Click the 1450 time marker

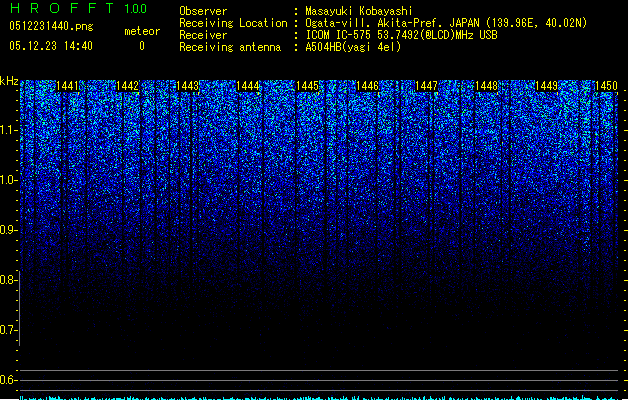pos(606,86)
